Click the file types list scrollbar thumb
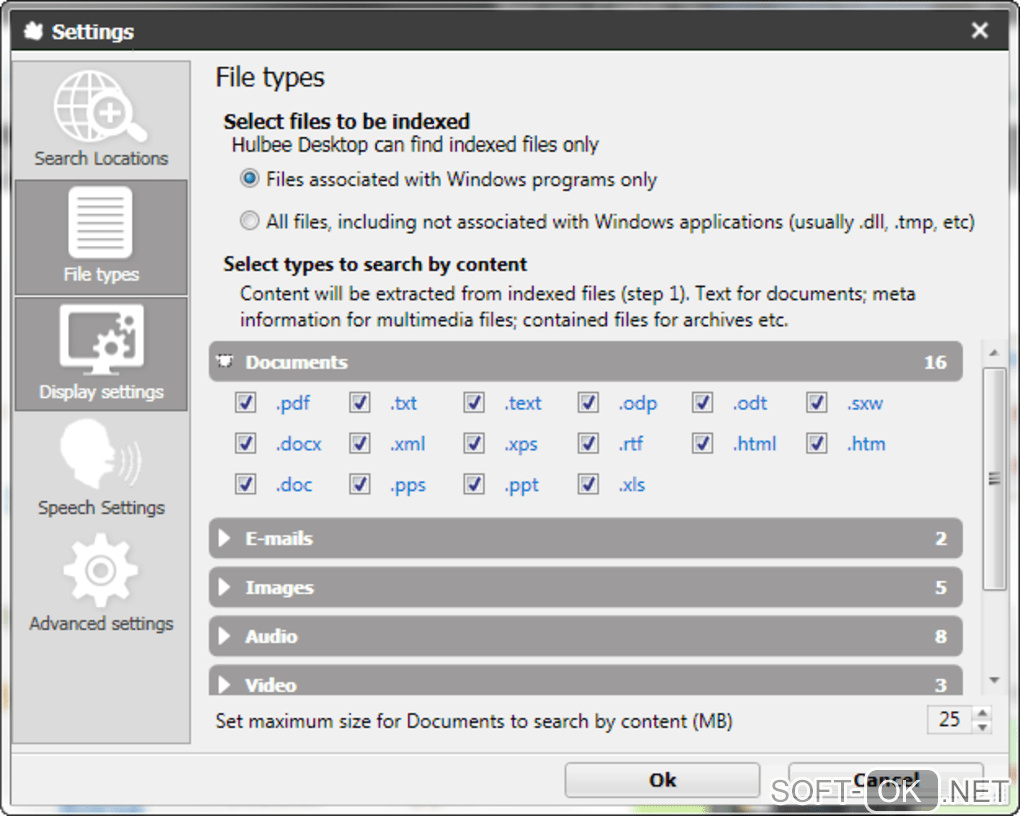This screenshot has width=1020, height=816. pos(994,479)
